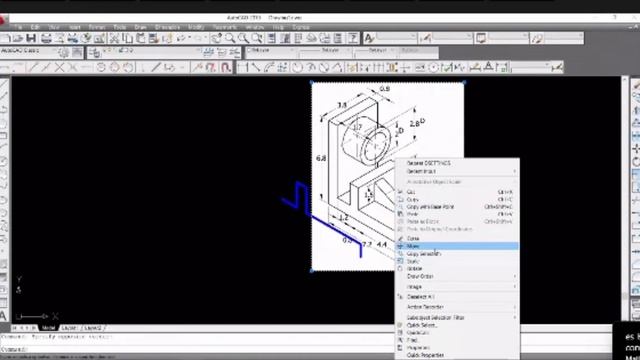Open the lineweight ByLayer dropdown
Viewport: 640px width, 360px height.
376,51
